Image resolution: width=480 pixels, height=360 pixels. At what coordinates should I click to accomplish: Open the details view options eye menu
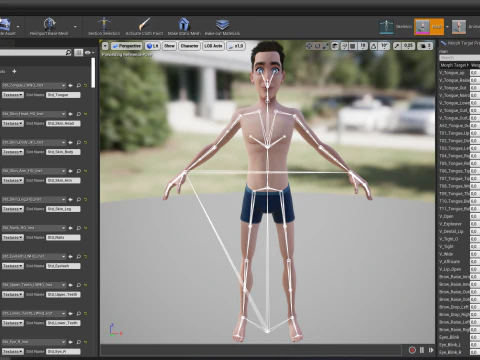pyautogui.click(x=89, y=53)
